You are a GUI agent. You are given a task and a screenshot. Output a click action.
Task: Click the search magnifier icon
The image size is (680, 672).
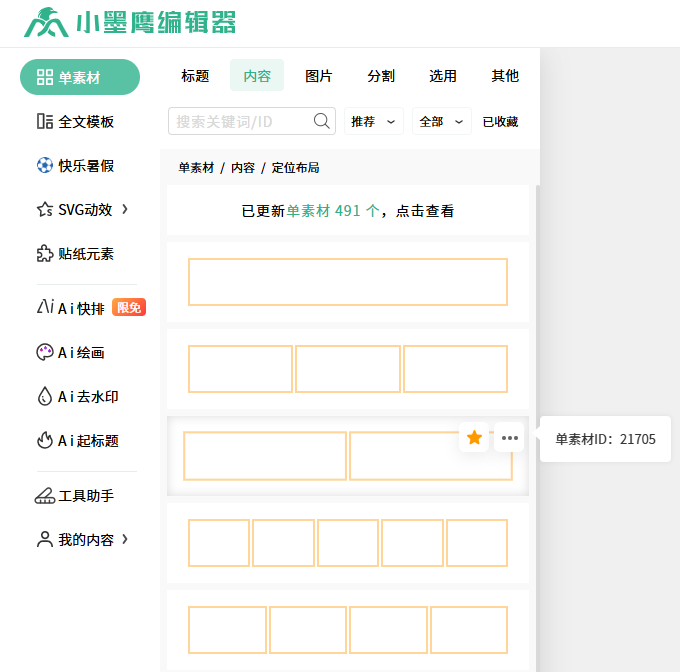tap(321, 121)
